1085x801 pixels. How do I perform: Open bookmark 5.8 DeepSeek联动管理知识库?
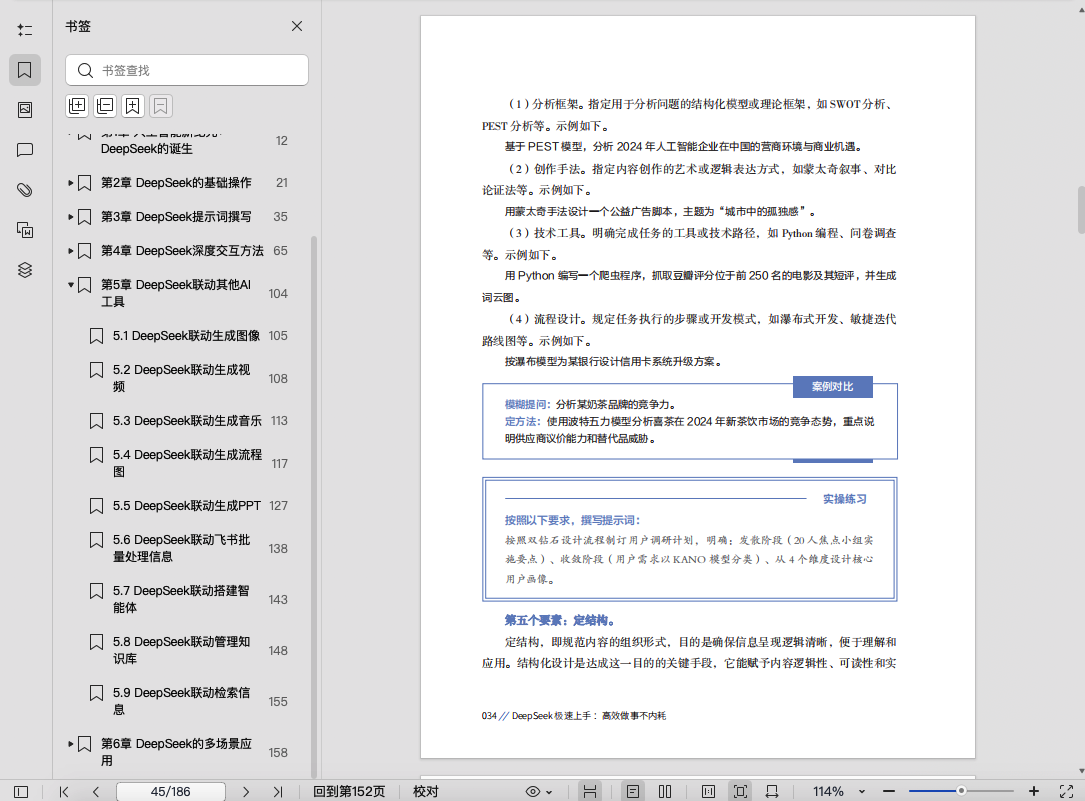(181, 650)
